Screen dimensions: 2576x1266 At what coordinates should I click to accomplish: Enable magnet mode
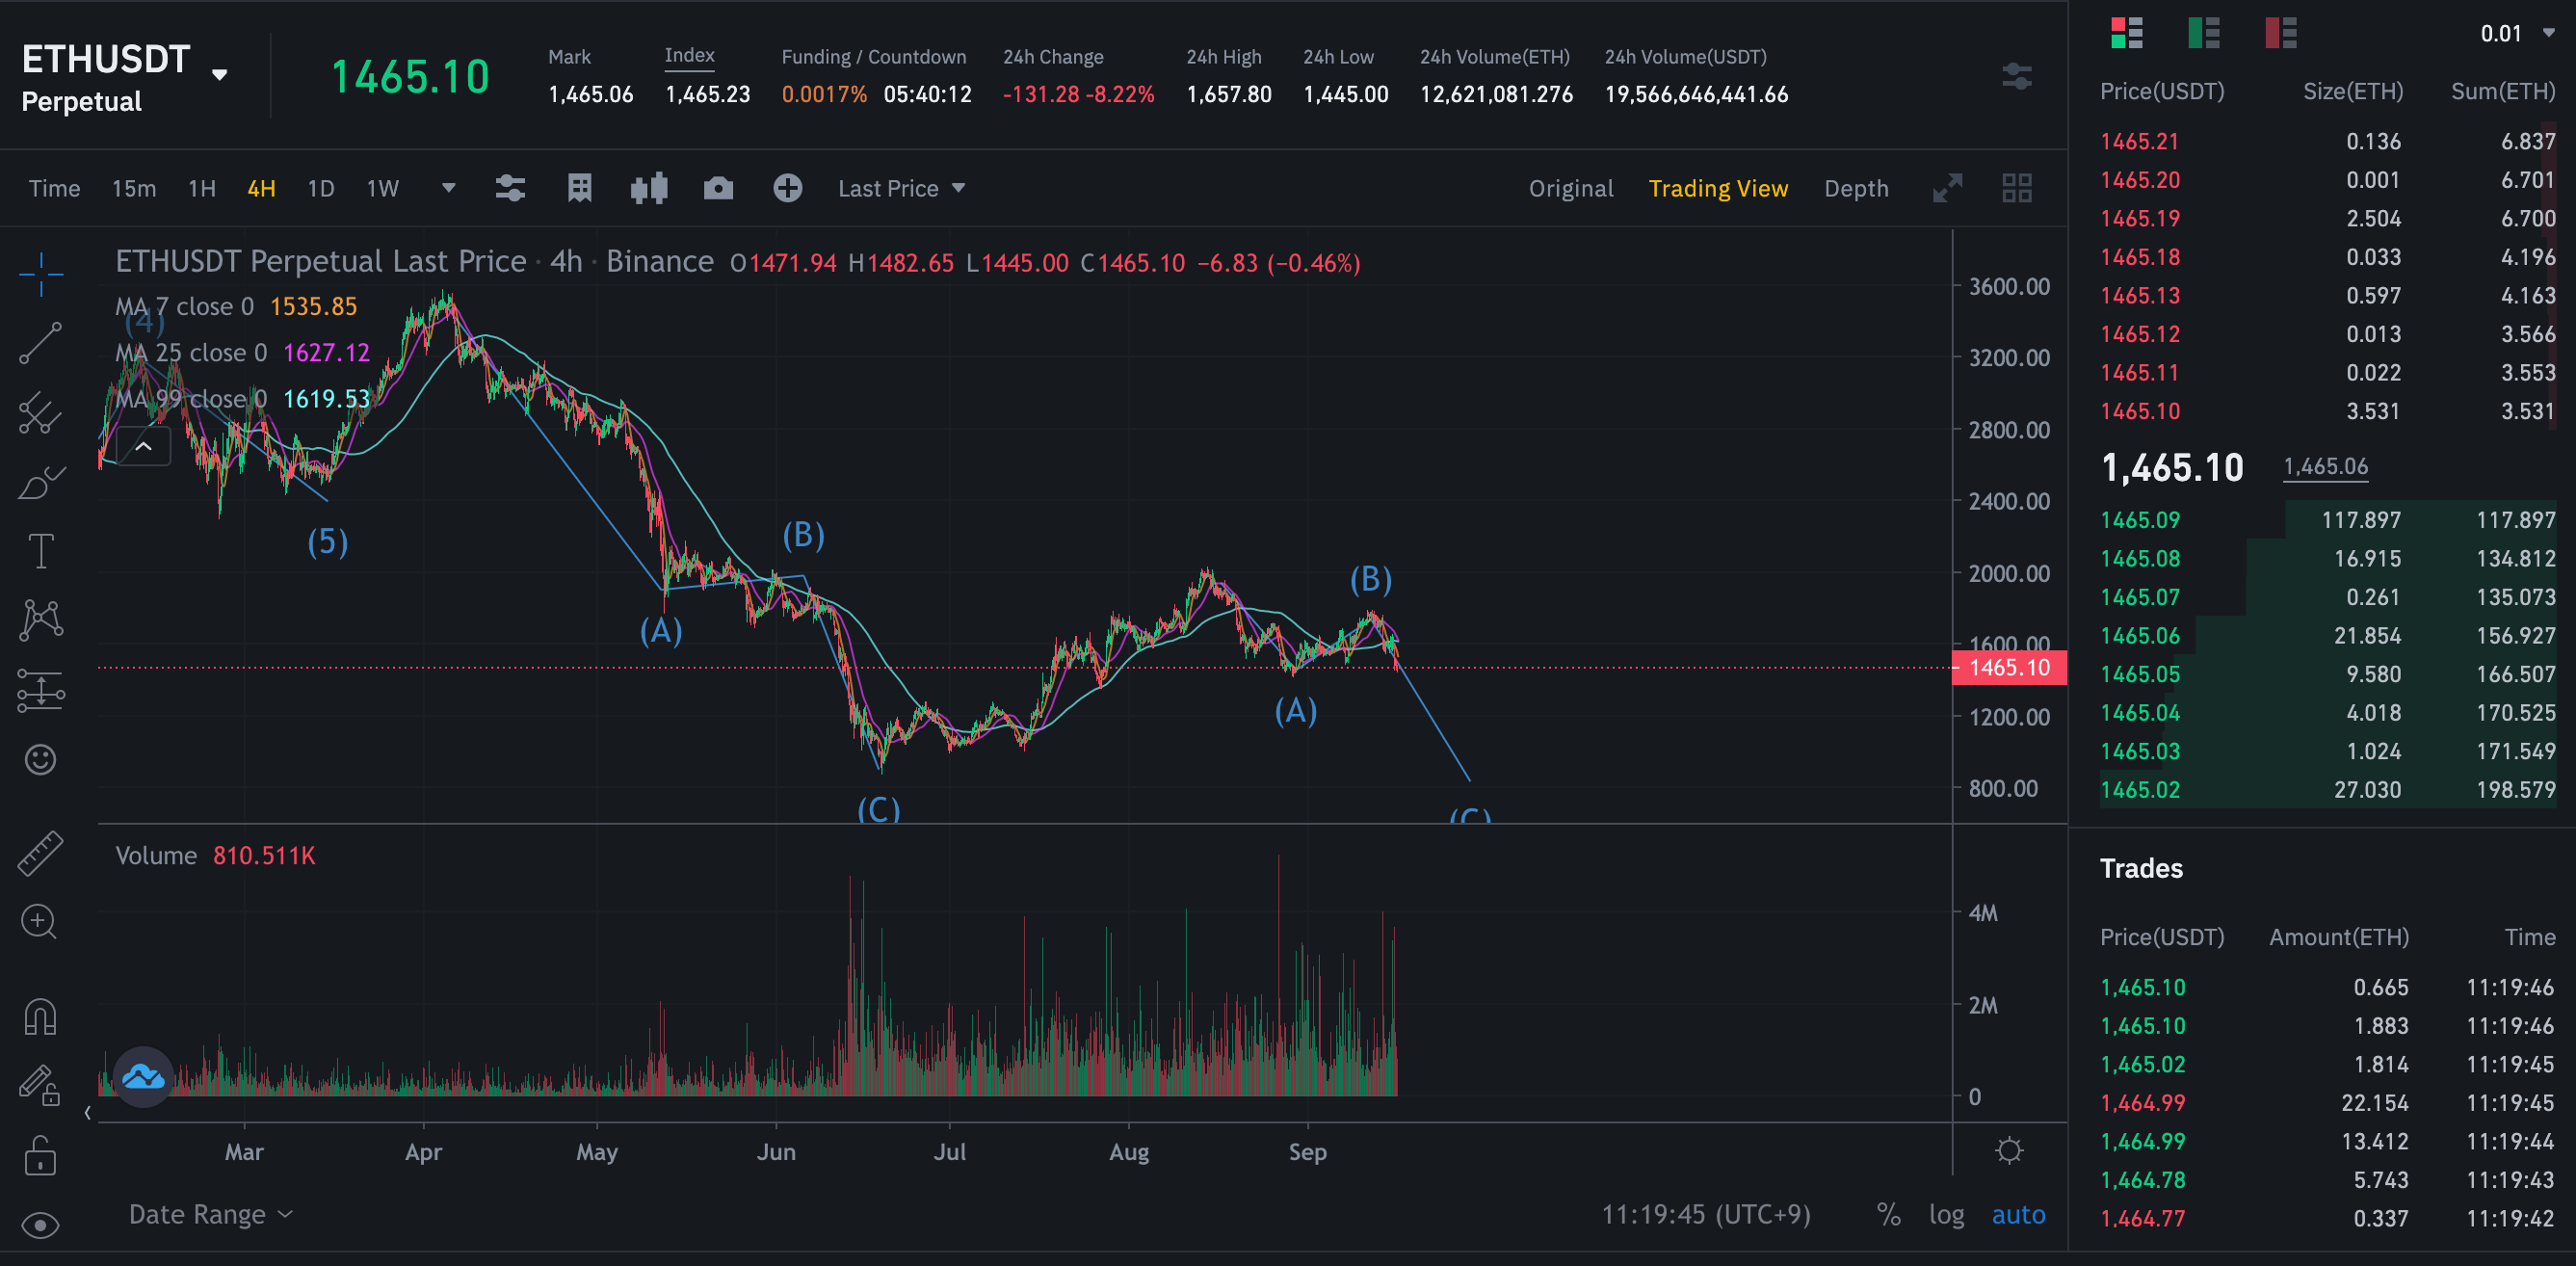pos(41,1016)
